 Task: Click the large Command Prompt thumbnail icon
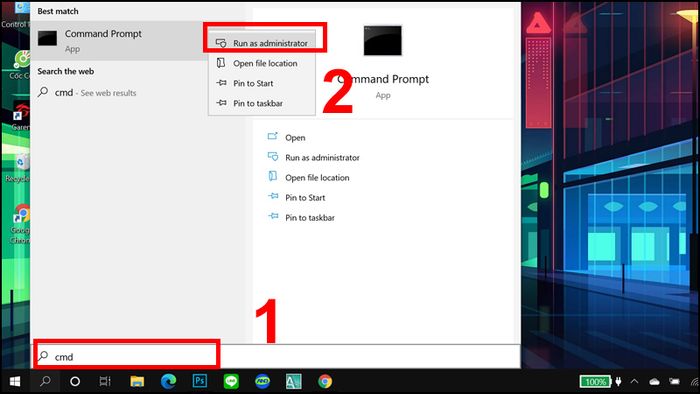(382, 41)
